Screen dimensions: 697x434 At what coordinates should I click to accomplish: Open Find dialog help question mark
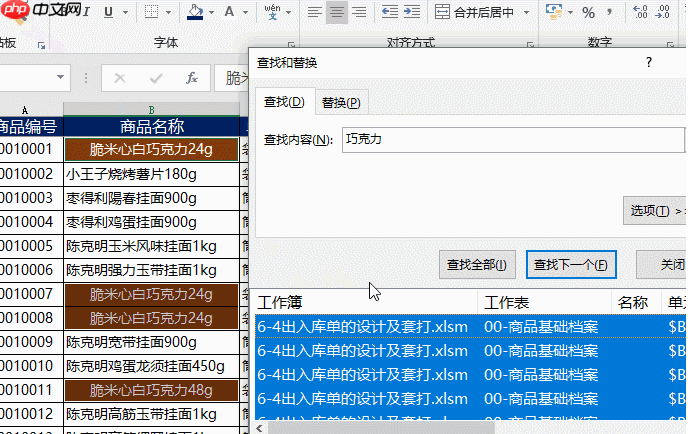pos(649,62)
